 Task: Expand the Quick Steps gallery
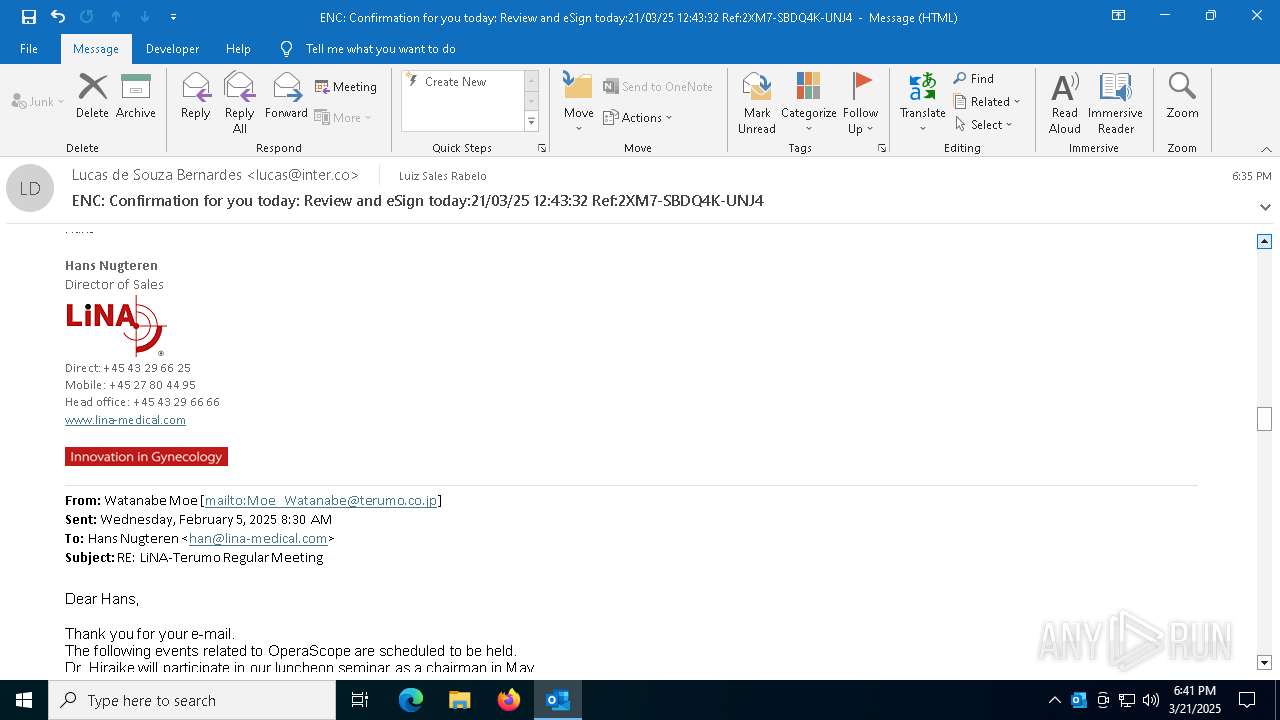click(x=532, y=122)
